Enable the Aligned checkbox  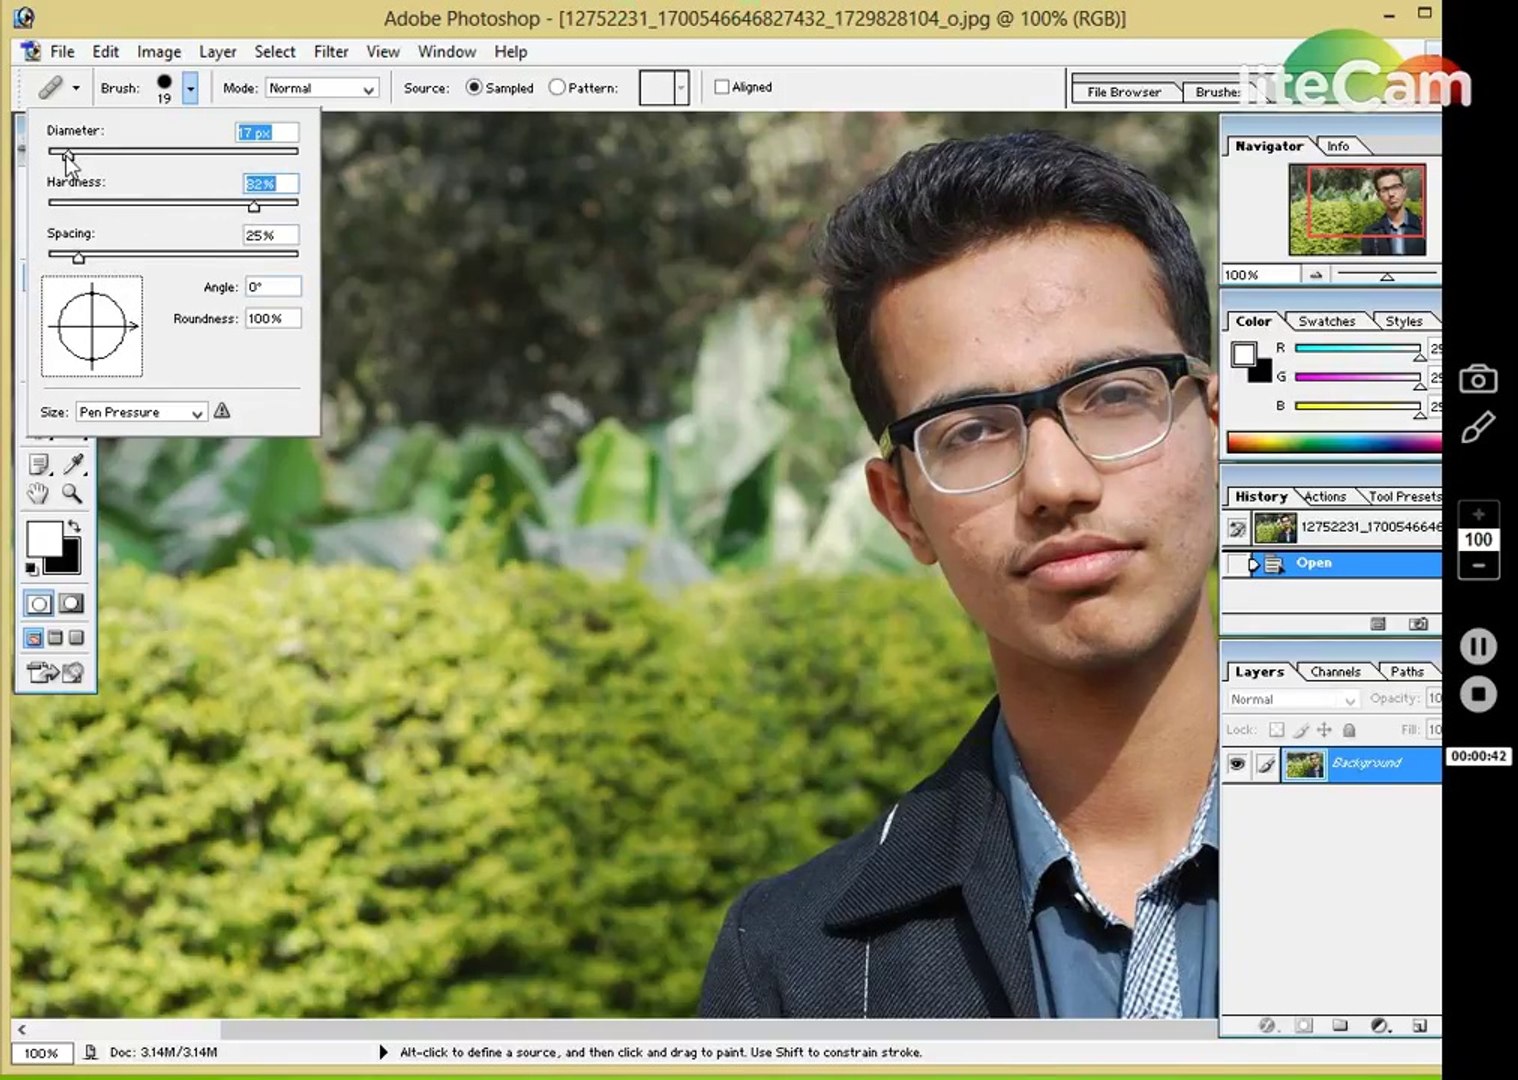(x=722, y=87)
